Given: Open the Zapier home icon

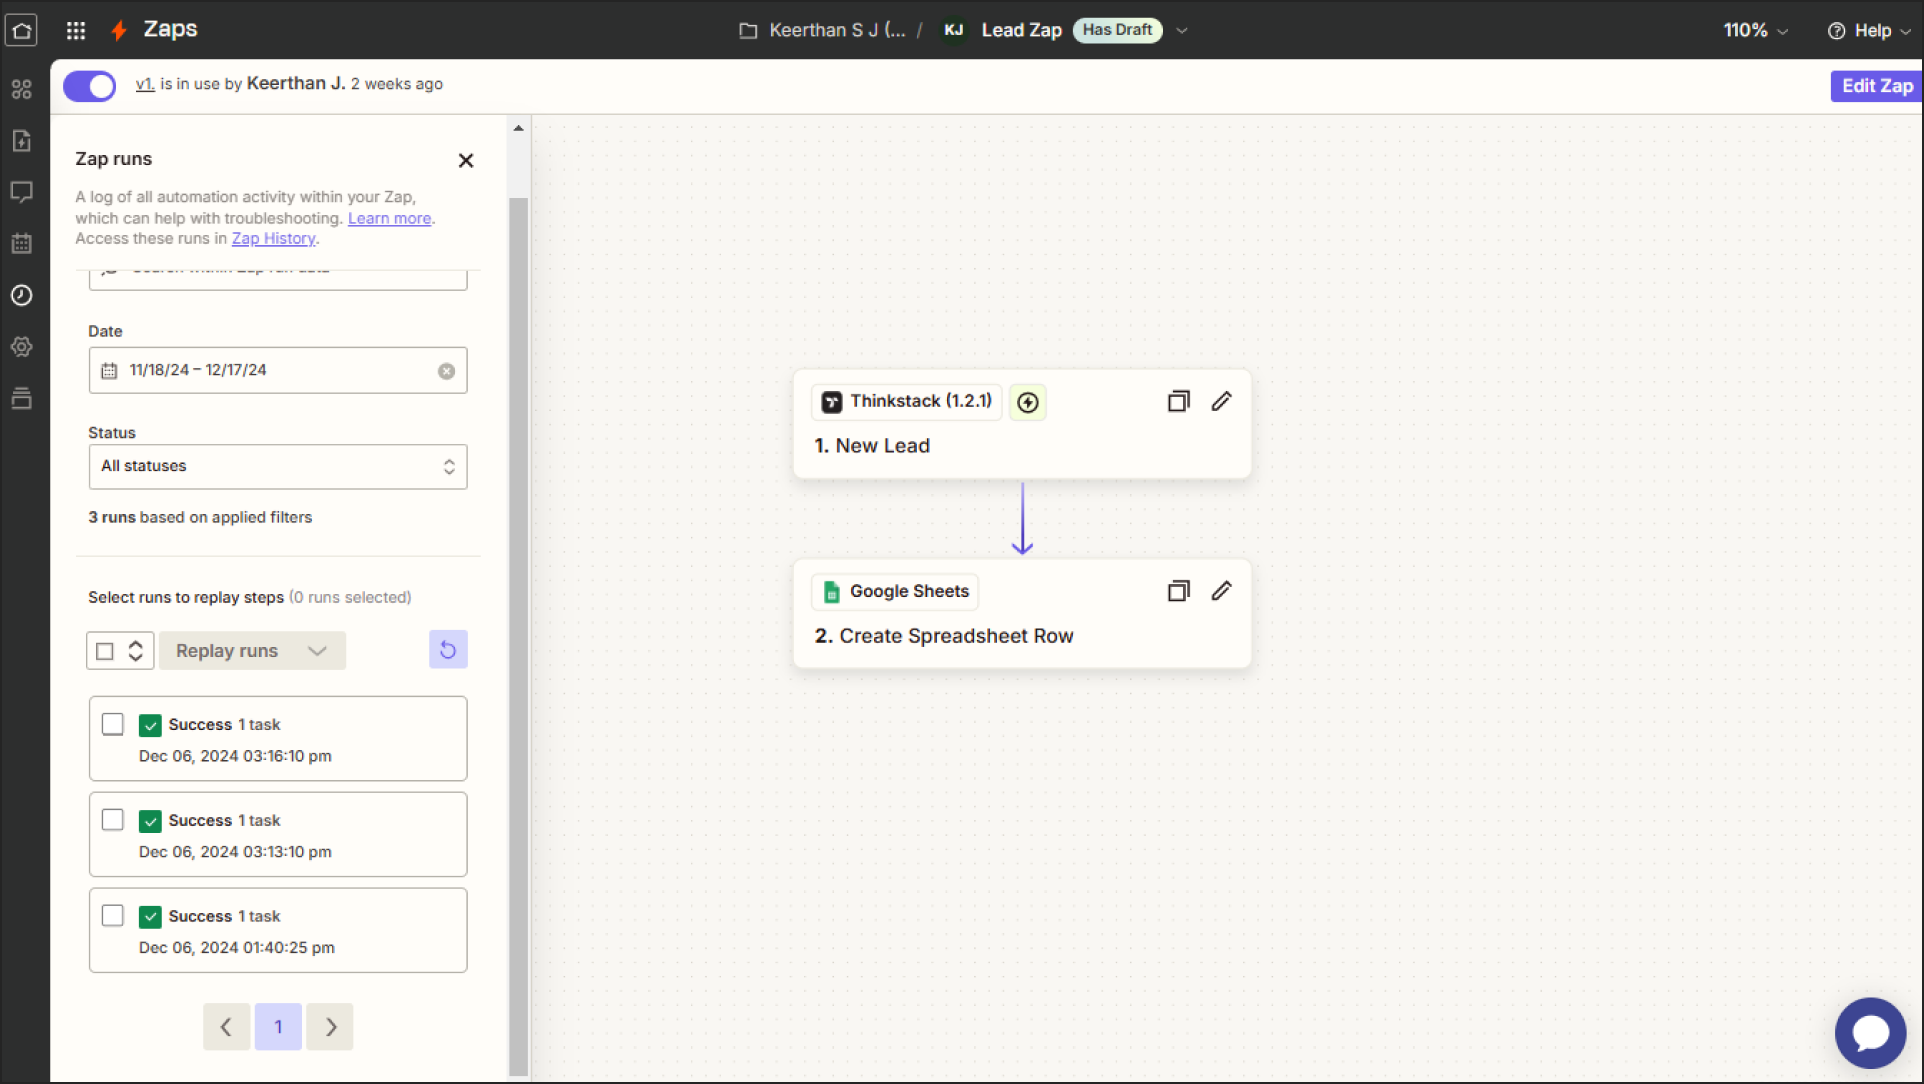Looking at the screenshot, I should coord(21,30).
